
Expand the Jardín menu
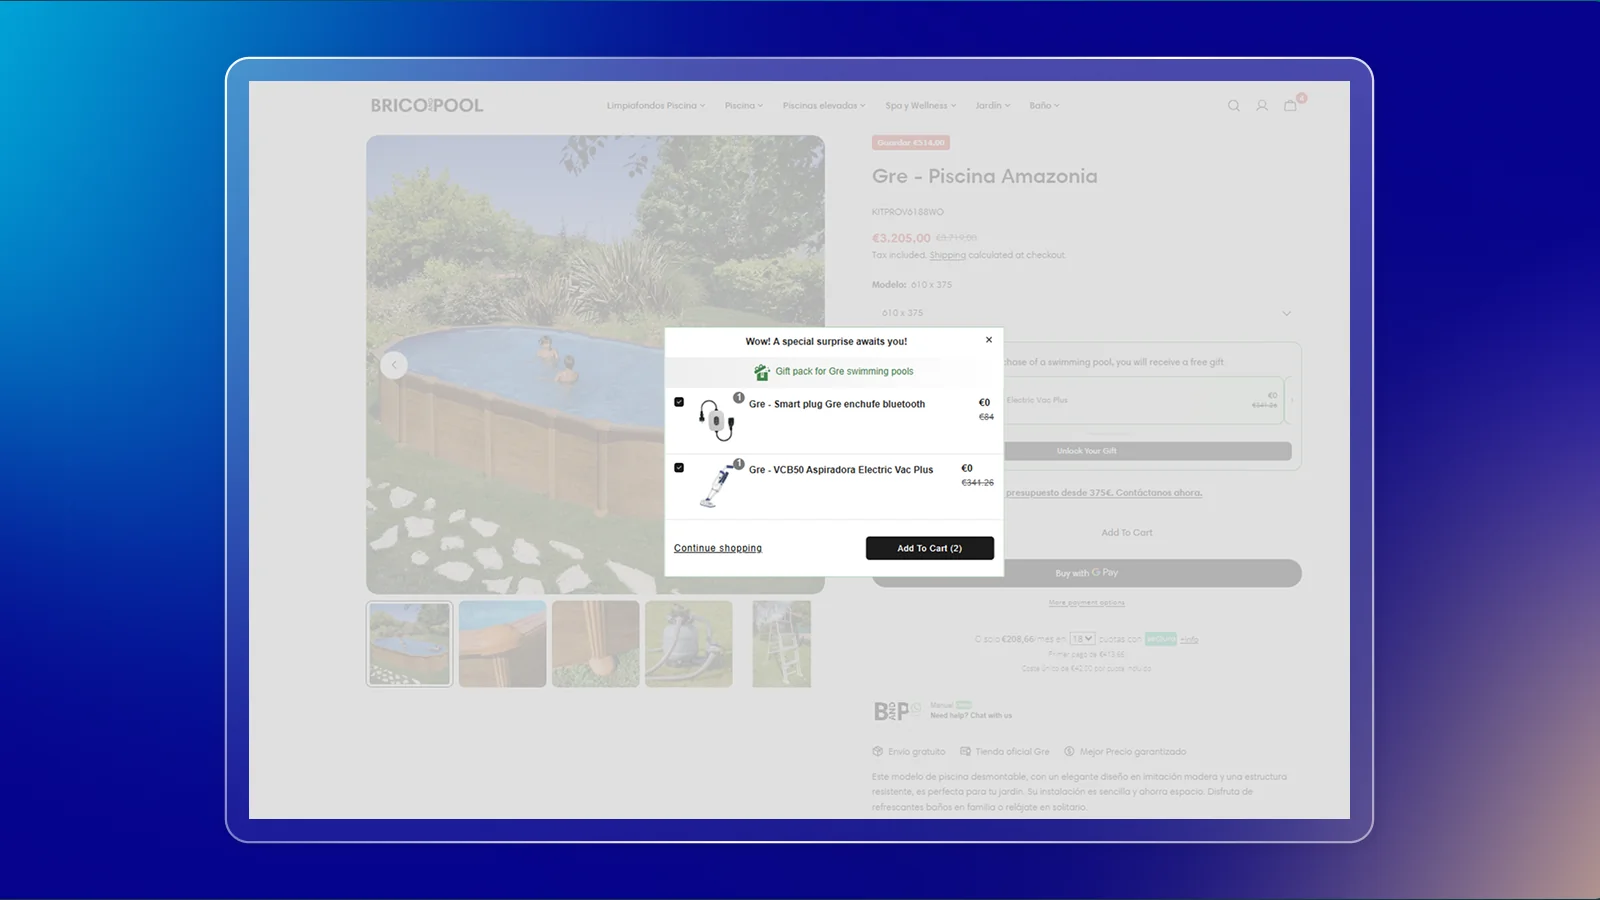coord(993,105)
